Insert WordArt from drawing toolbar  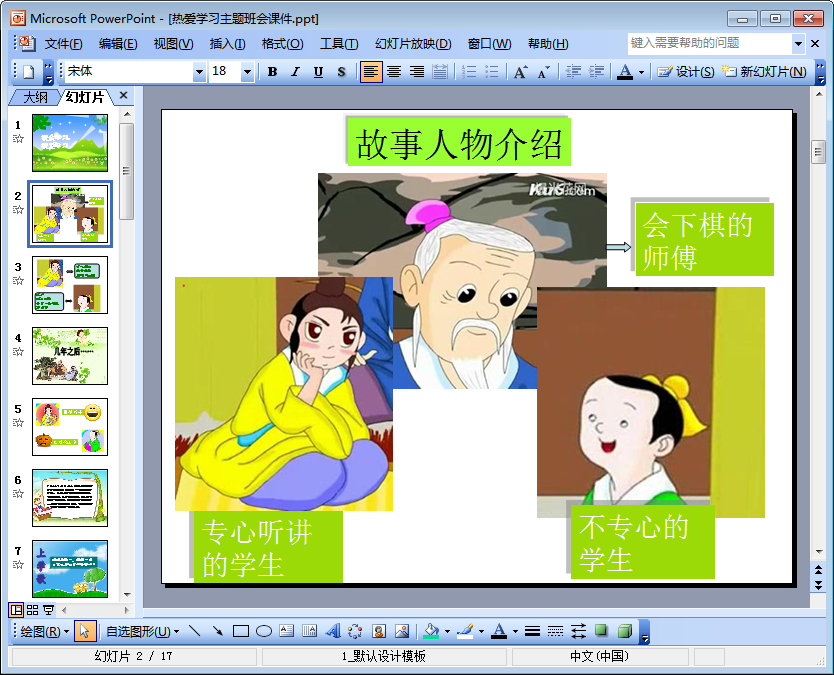[332, 631]
